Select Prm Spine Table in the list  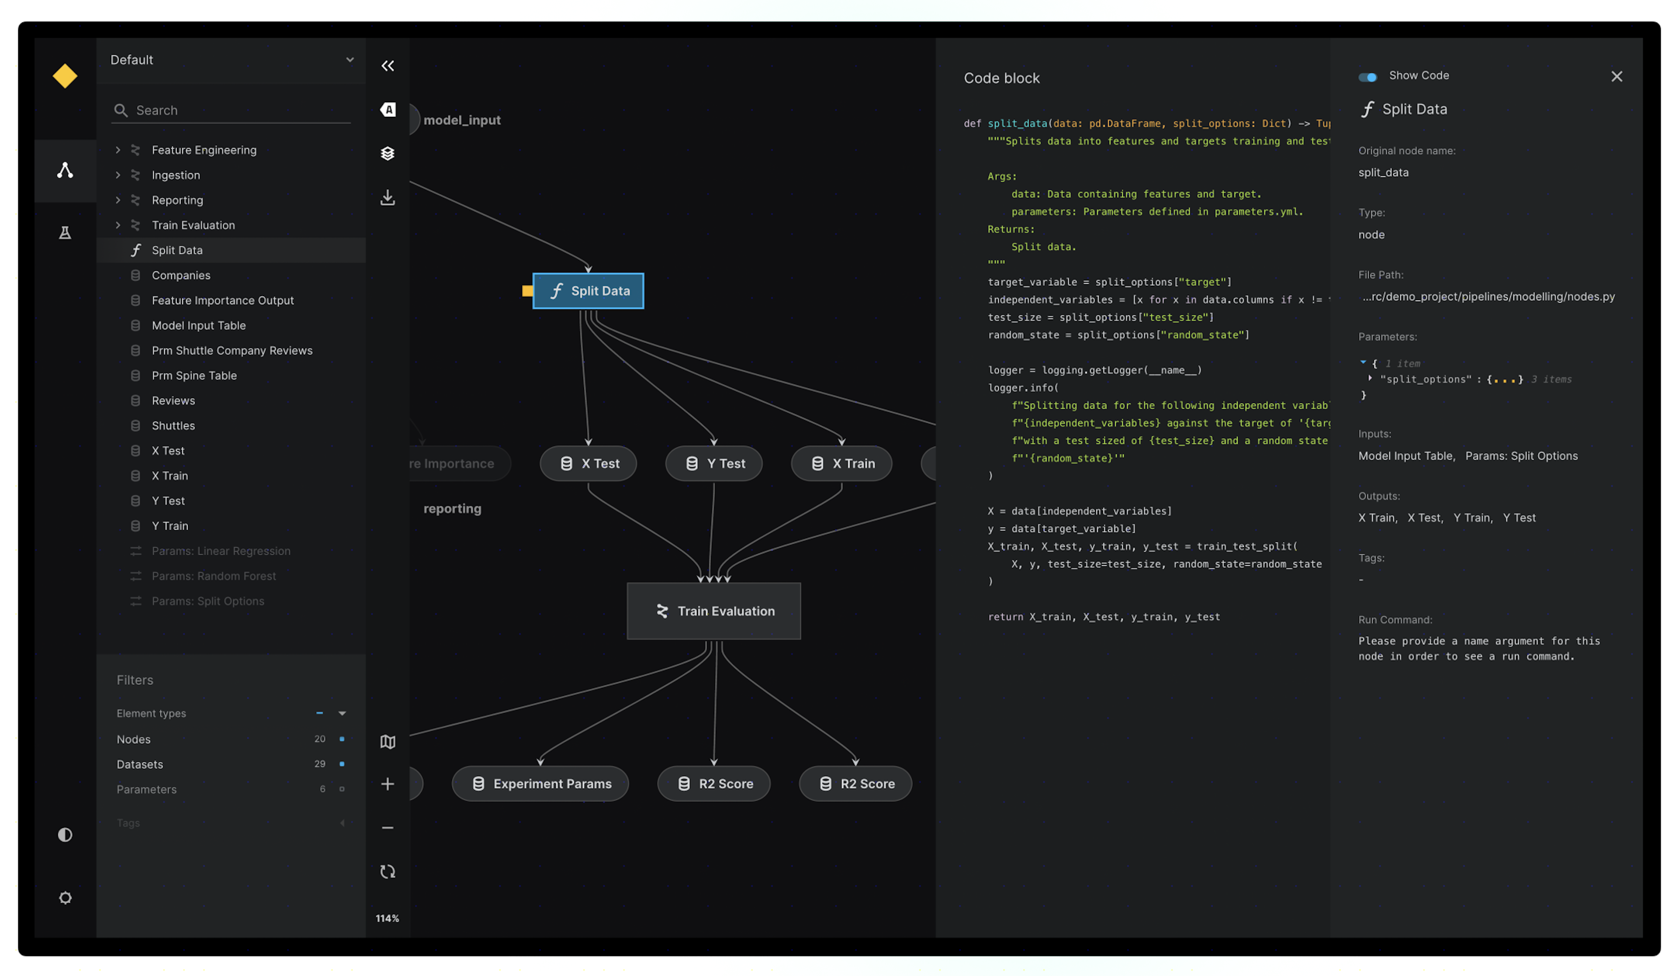tap(194, 376)
